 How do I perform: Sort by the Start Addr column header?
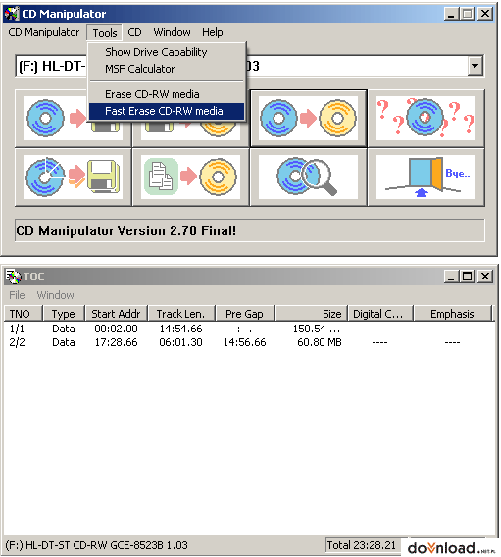(116, 314)
